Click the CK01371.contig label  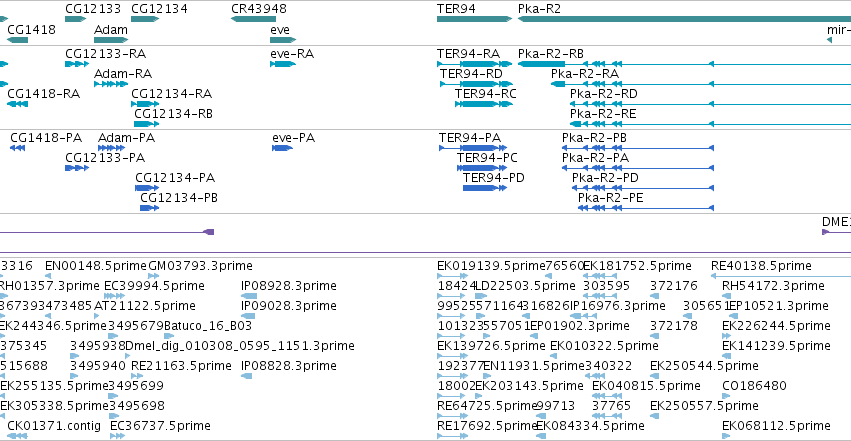[x=54, y=426]
